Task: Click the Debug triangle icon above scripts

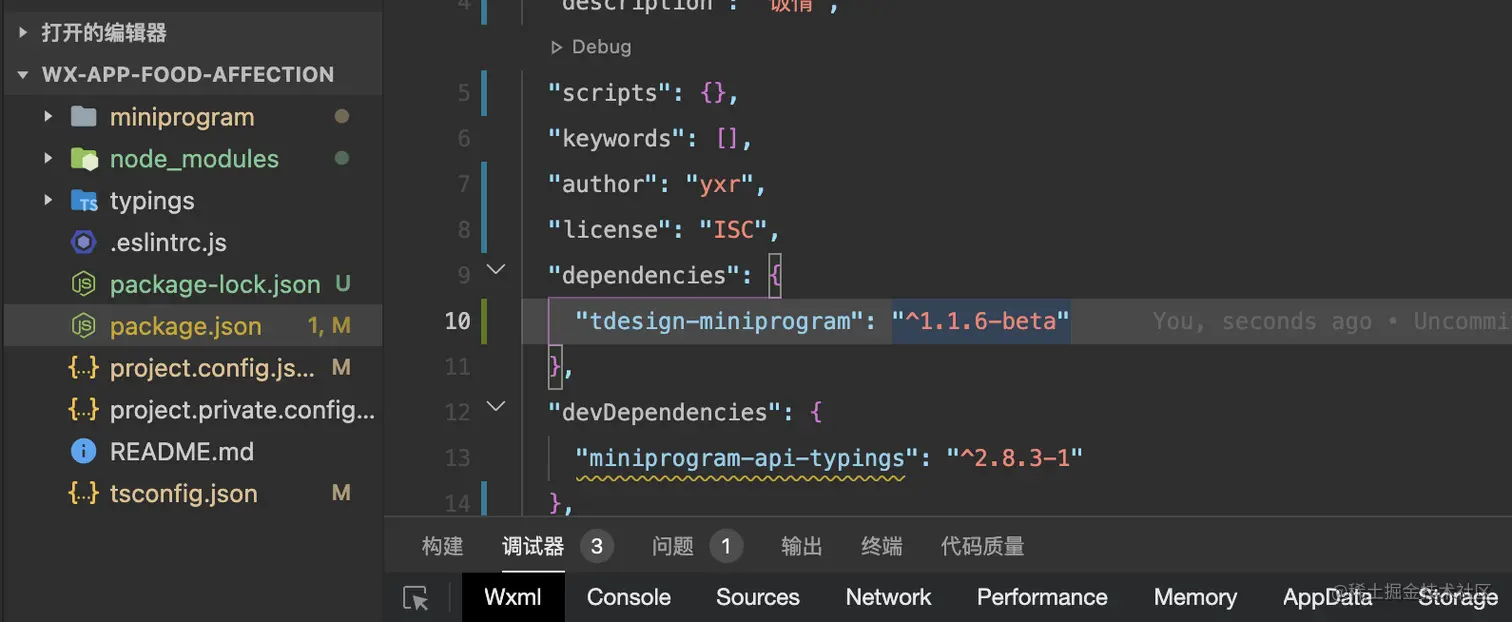Action: pyautogui.click(x=557, y=47)
